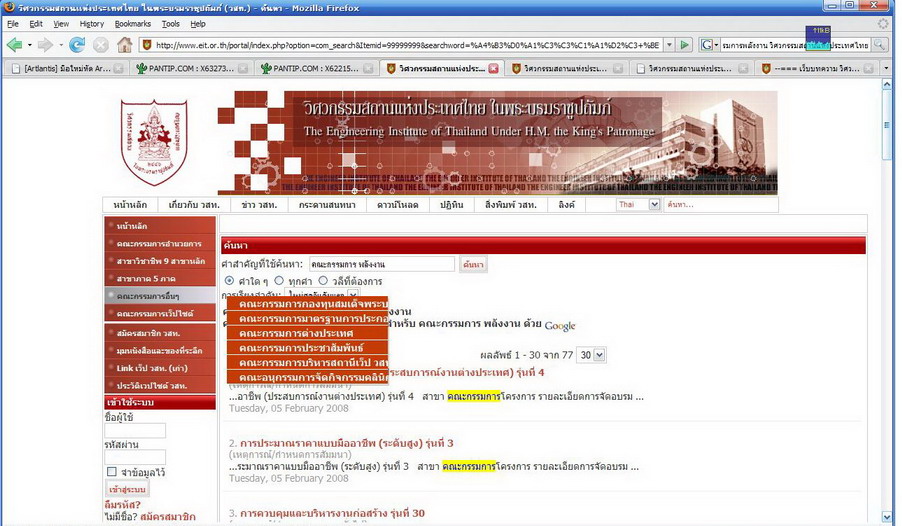This screenshot has height=526, width=902.
Task: Click the Firefox throbber activity icon
Action: click(x=882, y=24)
